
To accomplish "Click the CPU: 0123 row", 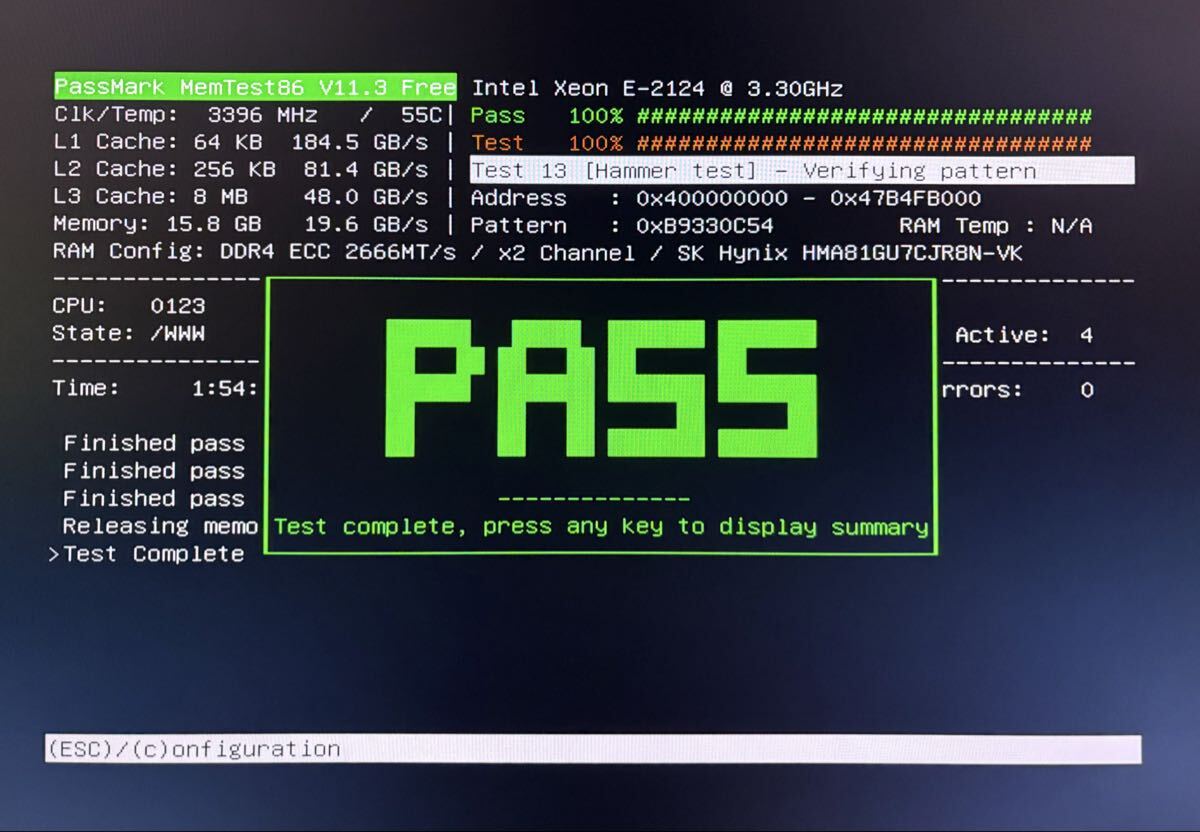I will (129, 306).
